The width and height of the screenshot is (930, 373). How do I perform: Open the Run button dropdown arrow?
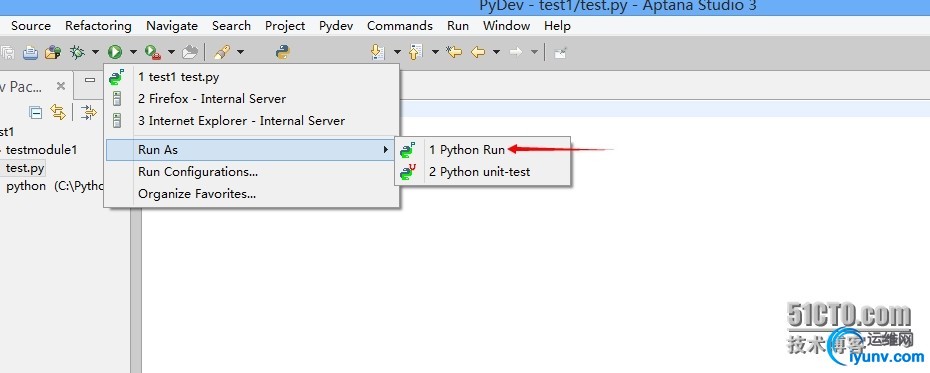(133, 52)
